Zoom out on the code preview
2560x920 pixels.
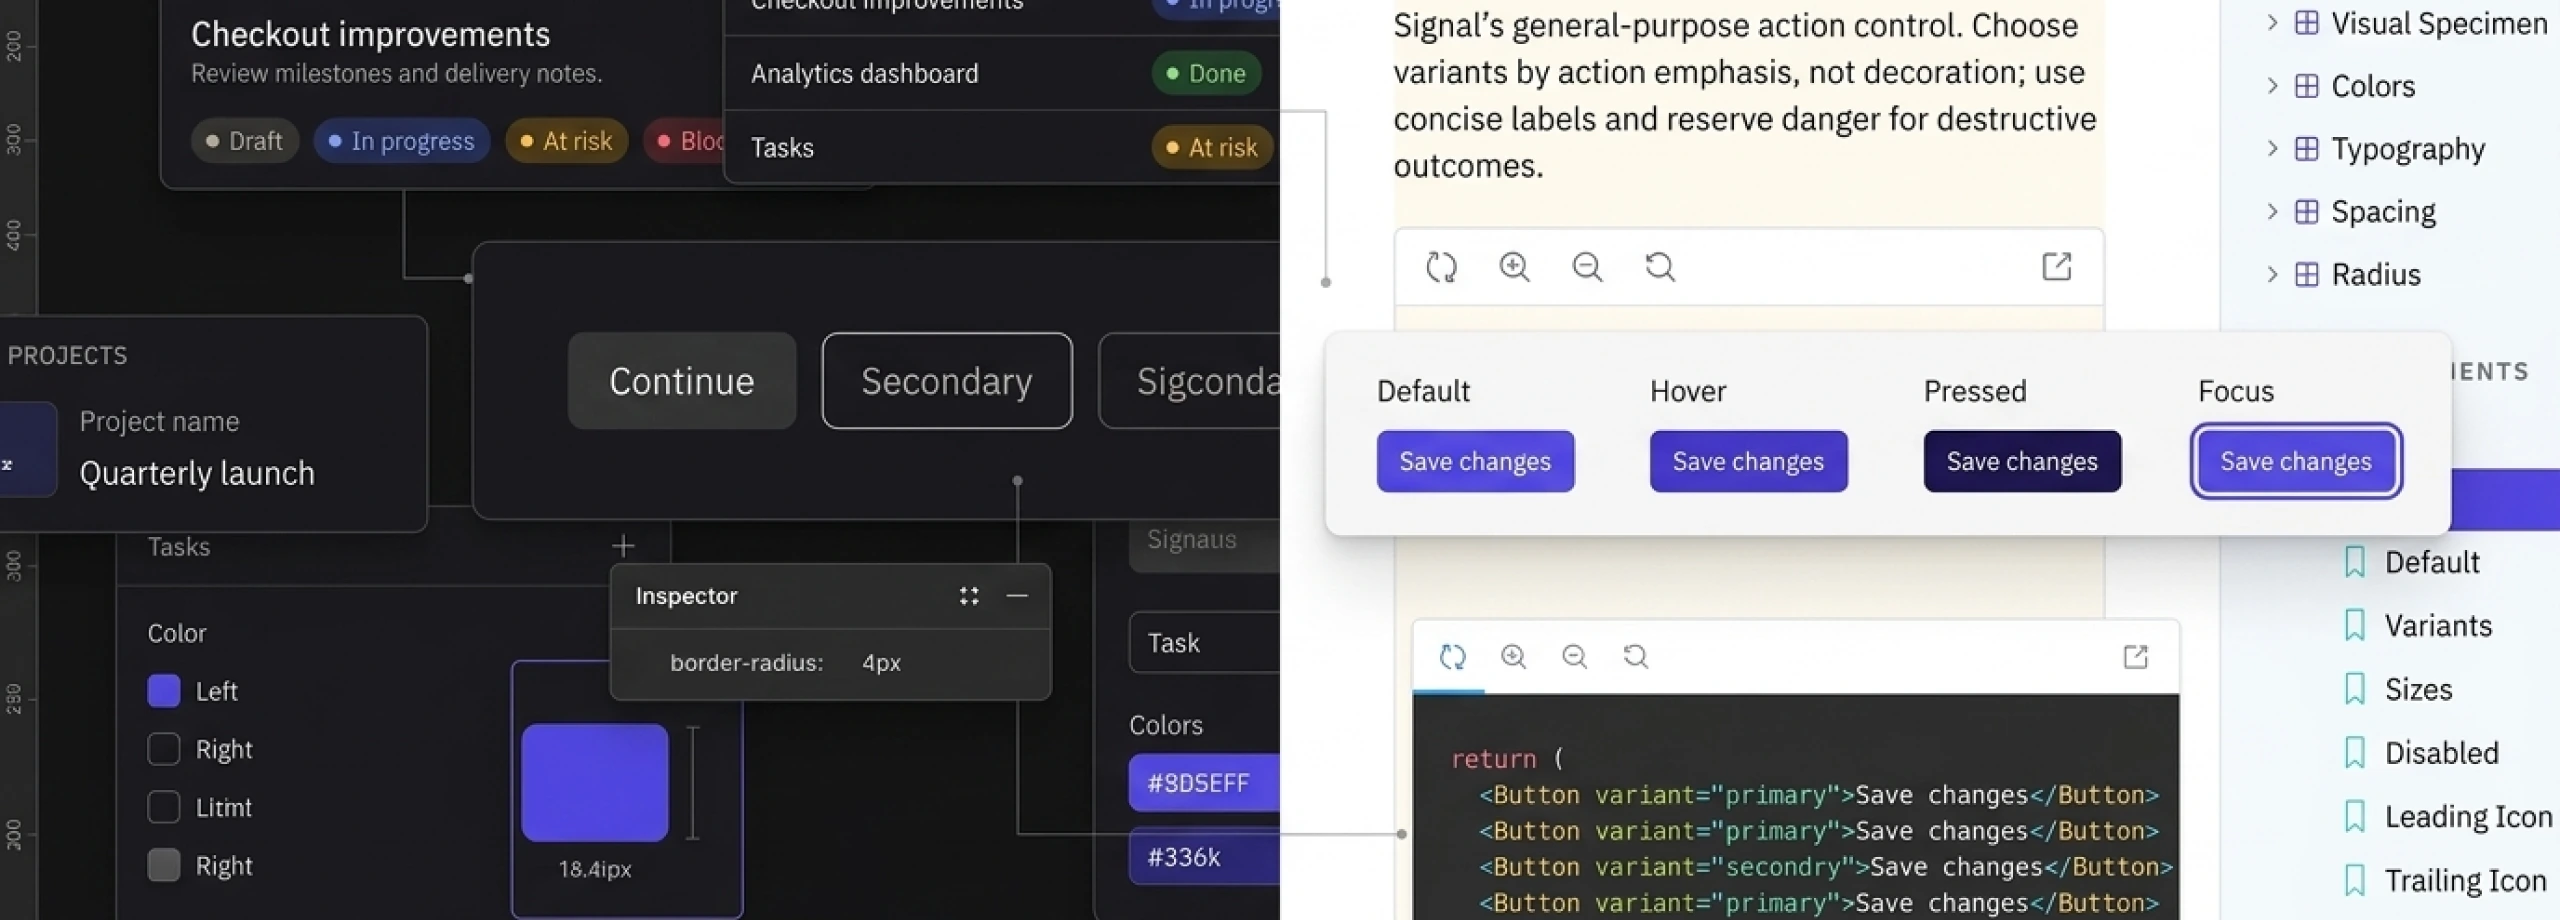pos(1575,657)
